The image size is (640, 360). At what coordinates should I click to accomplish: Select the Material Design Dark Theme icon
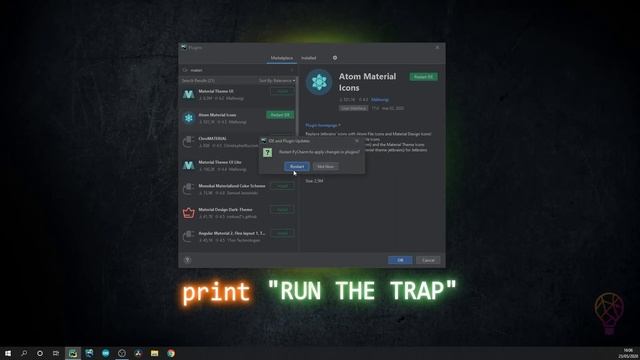(x=189, y=213)
